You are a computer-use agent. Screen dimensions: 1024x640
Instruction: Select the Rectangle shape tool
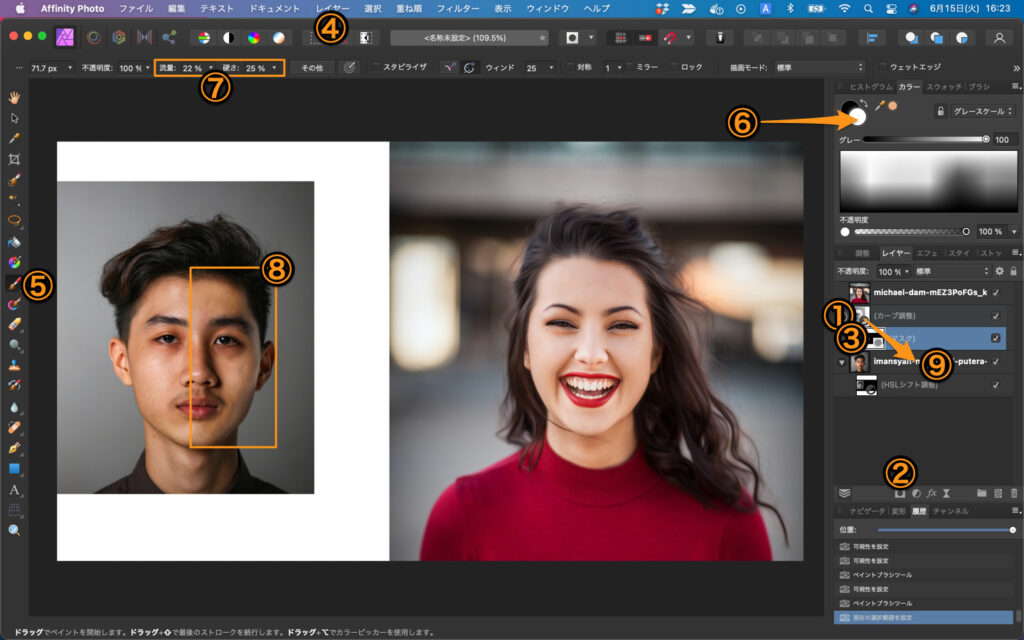point(14,469)
